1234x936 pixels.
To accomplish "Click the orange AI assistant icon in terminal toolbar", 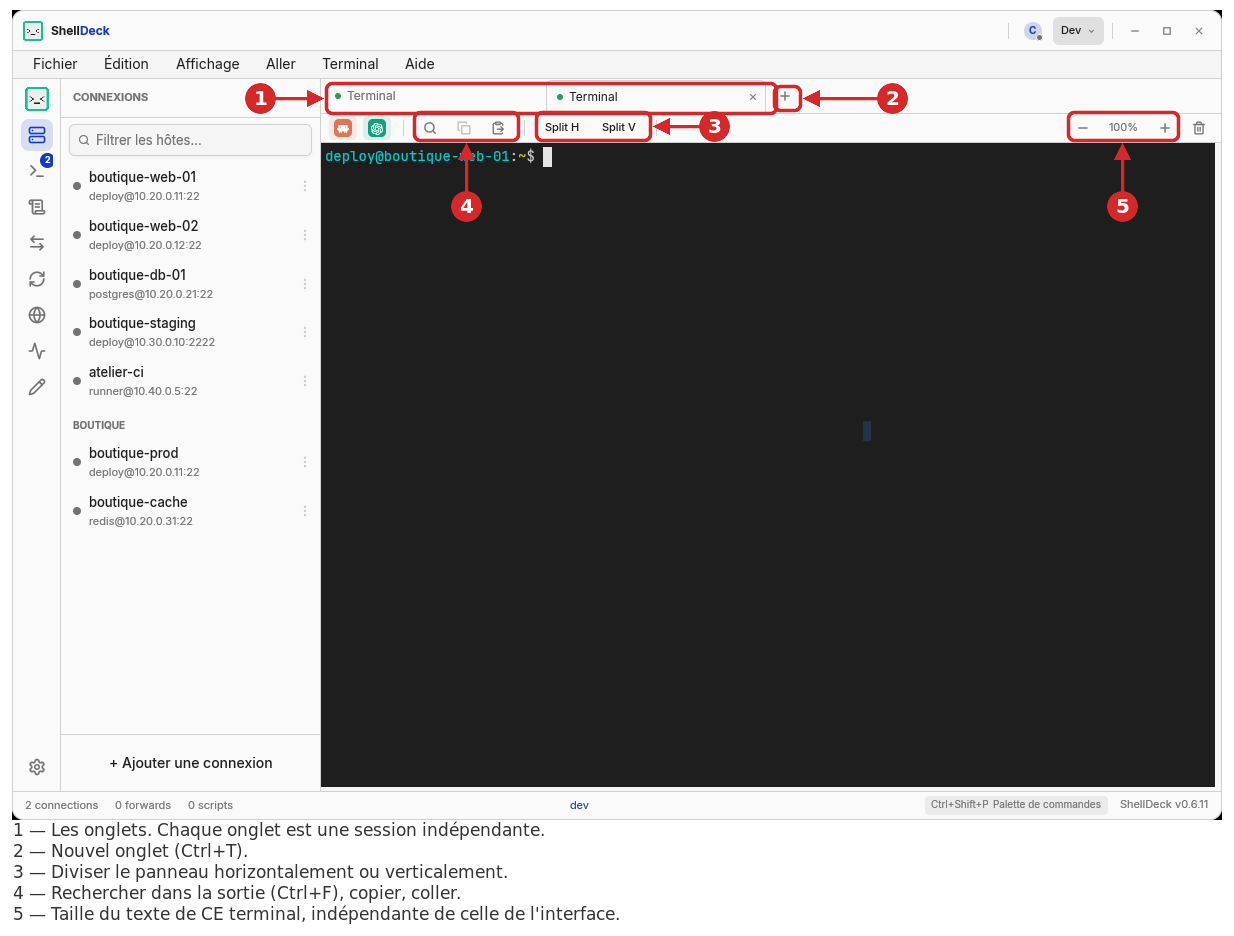I will click(x=343, y=128).
